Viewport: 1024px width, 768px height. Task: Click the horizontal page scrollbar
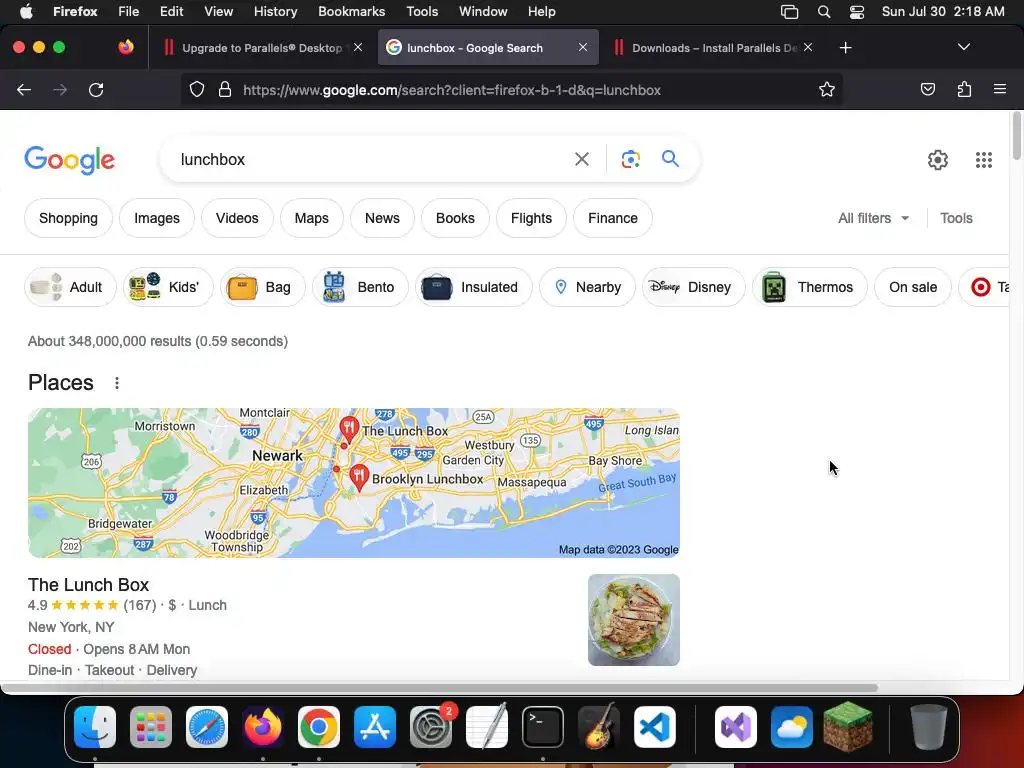[x=439, y=688]
